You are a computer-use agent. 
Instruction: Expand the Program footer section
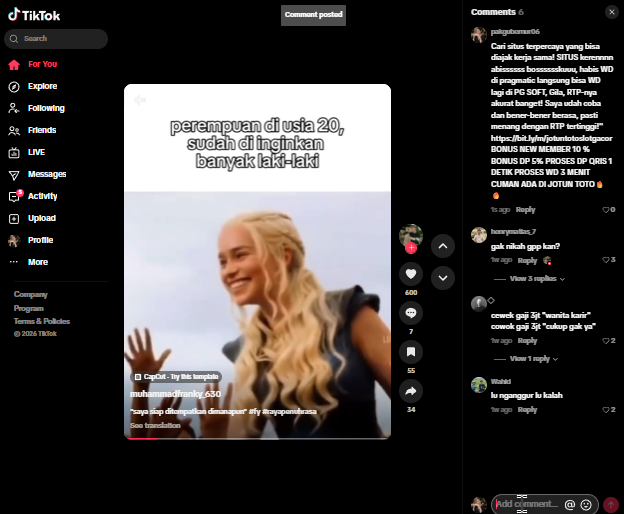click(29, 308)
